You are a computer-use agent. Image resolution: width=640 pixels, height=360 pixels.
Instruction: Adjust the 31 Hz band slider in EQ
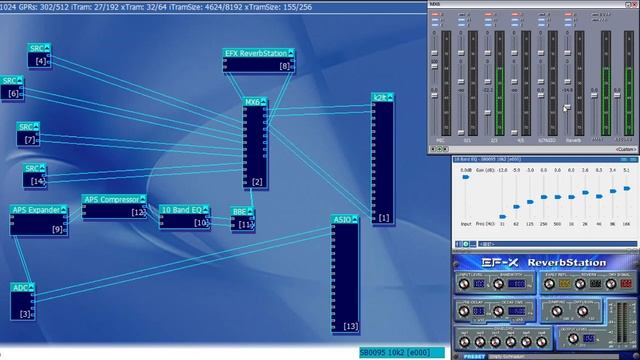[503, 216]
